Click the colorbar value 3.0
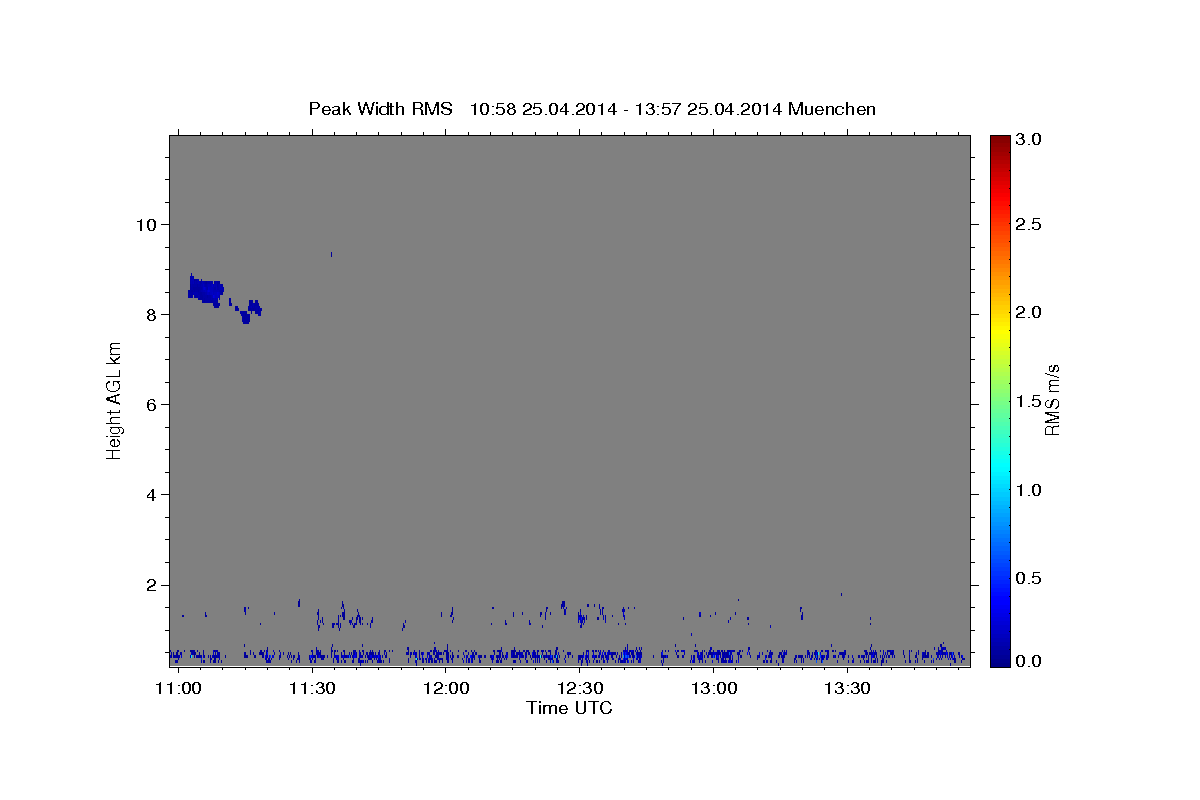 tap(1029, 139)
